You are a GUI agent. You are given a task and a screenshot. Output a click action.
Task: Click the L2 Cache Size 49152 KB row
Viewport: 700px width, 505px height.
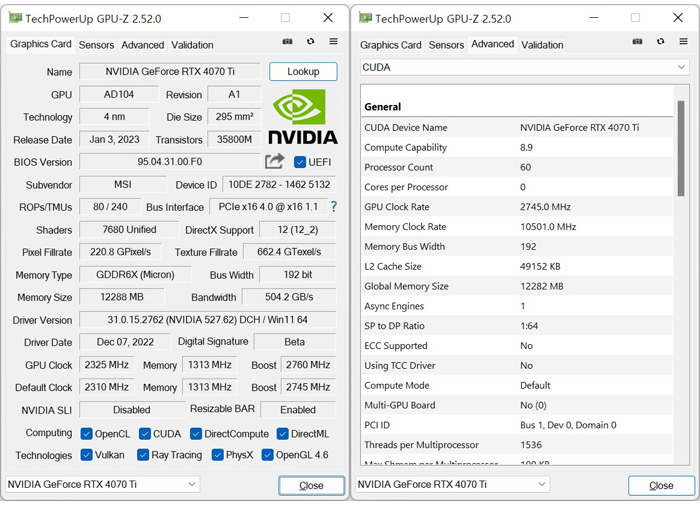(517, 266)
